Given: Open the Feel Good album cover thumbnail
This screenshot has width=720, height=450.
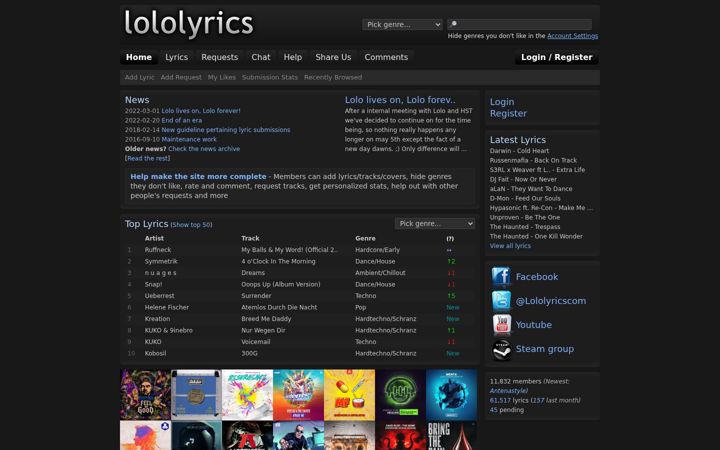Looking at the screenshot, I should tap(145, 394).
